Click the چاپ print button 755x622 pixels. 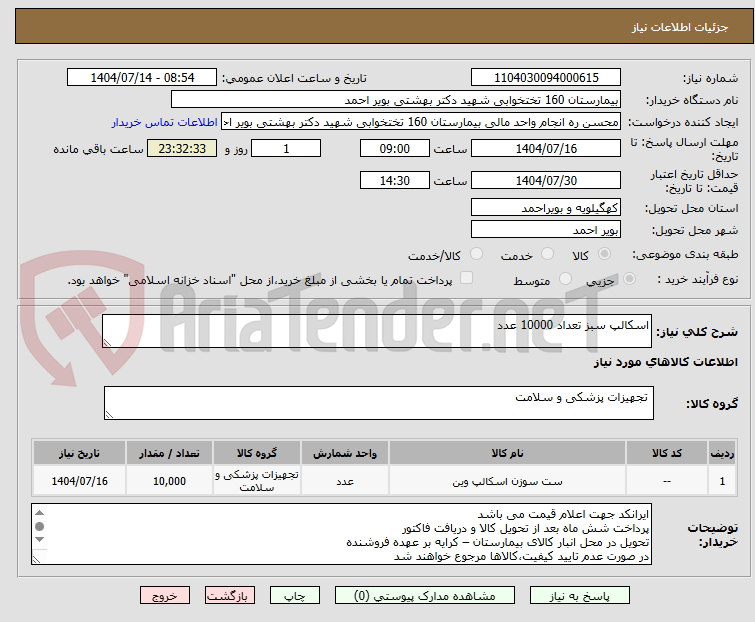[295, 596]
